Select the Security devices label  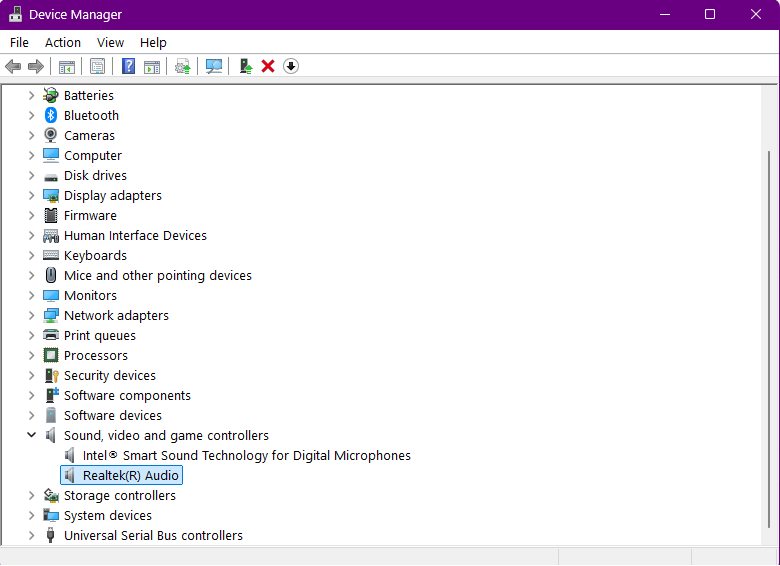(110, 376)
